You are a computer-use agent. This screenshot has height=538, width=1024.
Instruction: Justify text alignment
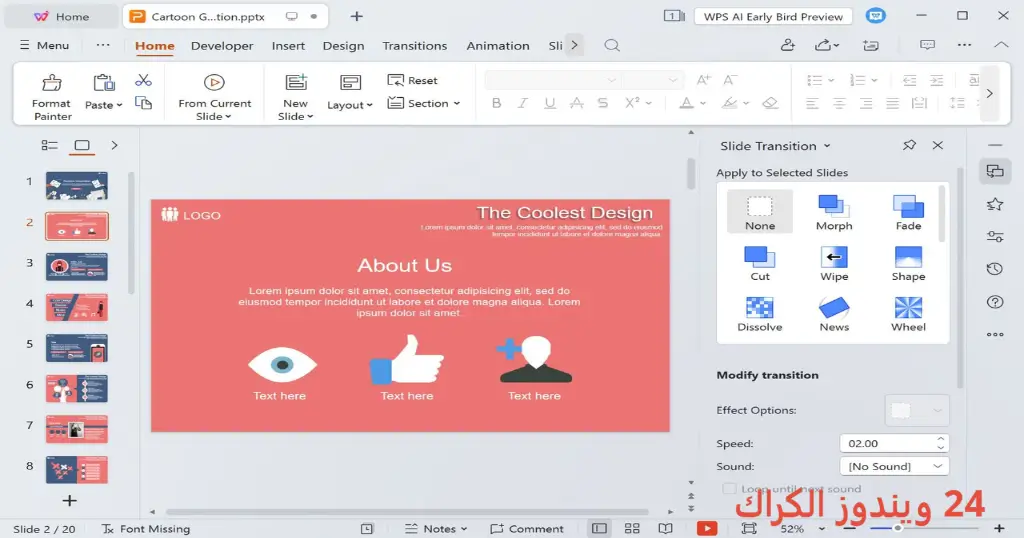click(x=893, y=103)
